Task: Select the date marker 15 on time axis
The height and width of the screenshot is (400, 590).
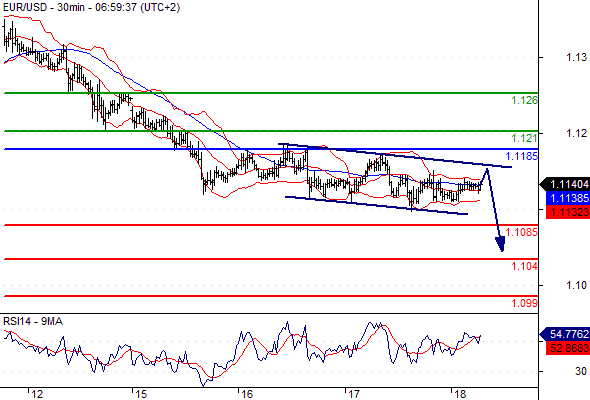Action: 141,394
